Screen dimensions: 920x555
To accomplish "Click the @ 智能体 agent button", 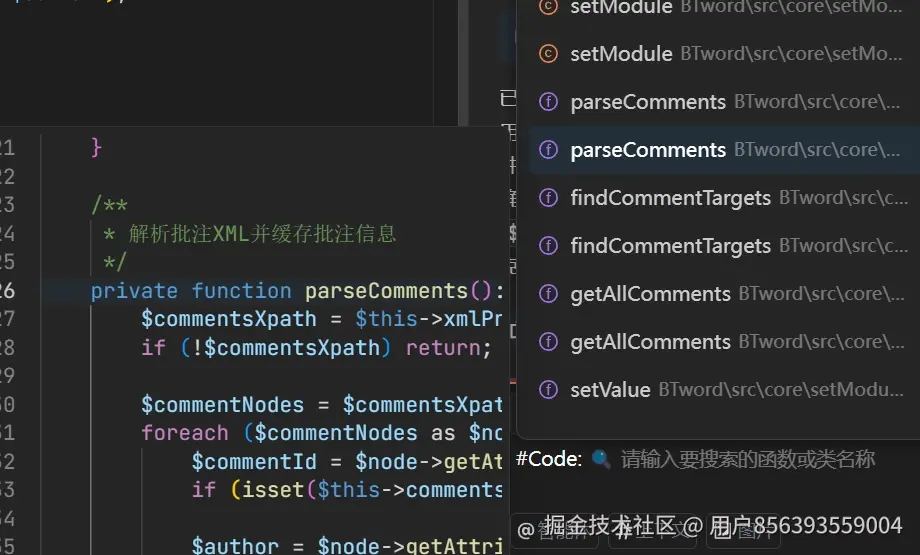I will [555, 529].
